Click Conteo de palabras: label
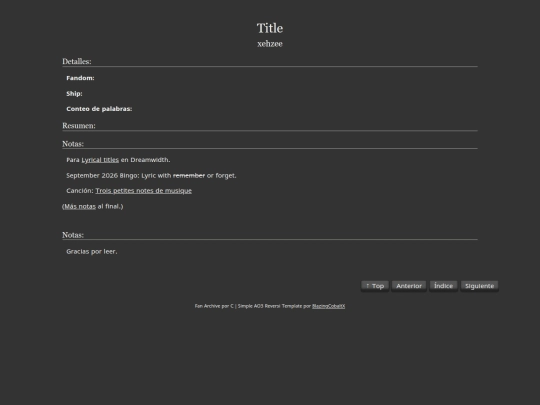 click(x=99, y=109)
